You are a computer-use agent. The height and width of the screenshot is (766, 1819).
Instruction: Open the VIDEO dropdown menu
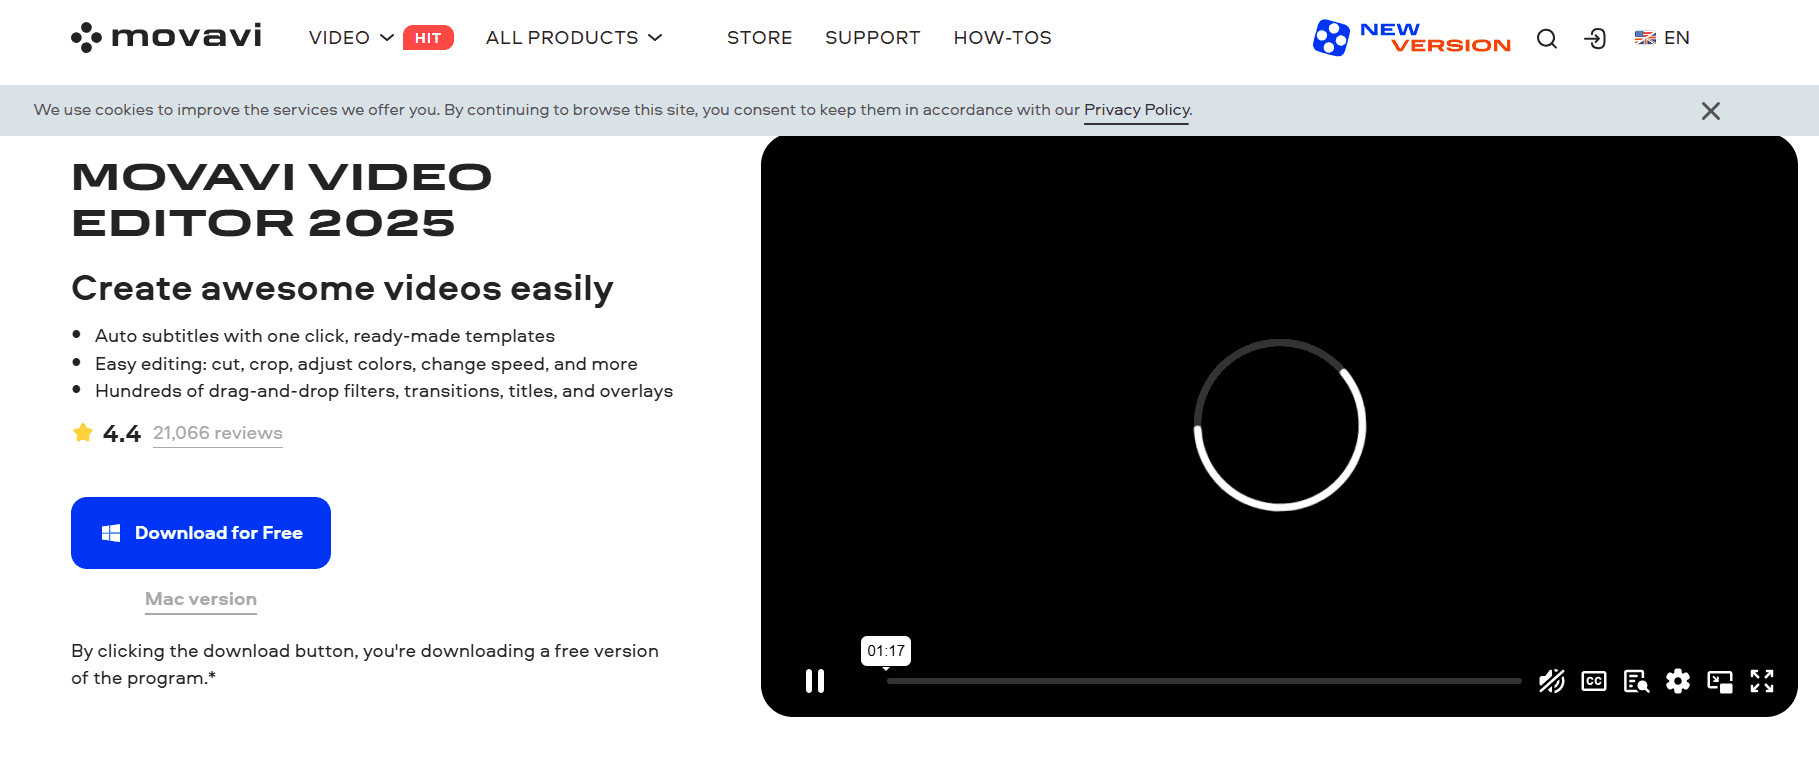point(351,38)
